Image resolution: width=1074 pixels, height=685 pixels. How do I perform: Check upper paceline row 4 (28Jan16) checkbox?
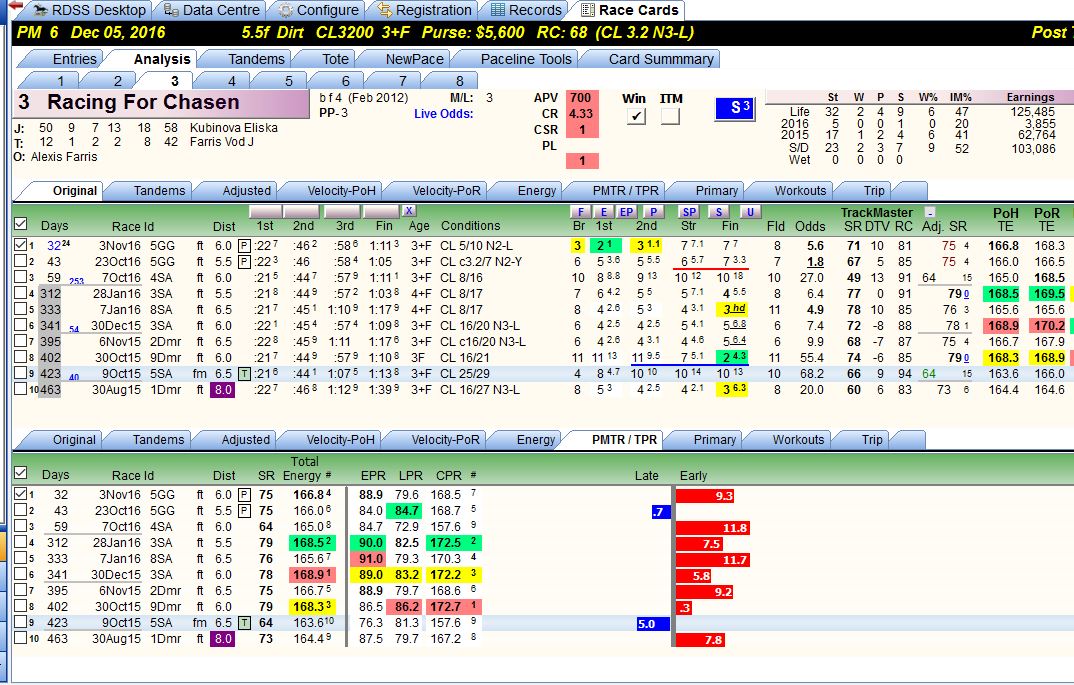21,292
